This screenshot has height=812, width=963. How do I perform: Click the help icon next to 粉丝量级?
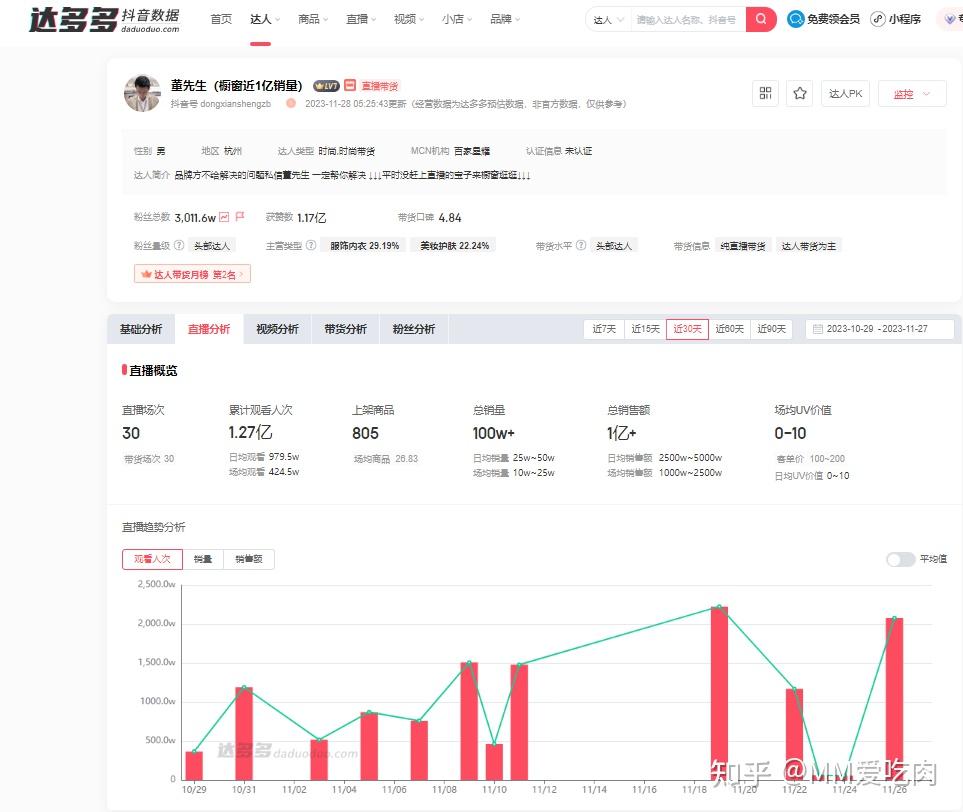click(x=179, y=245)
